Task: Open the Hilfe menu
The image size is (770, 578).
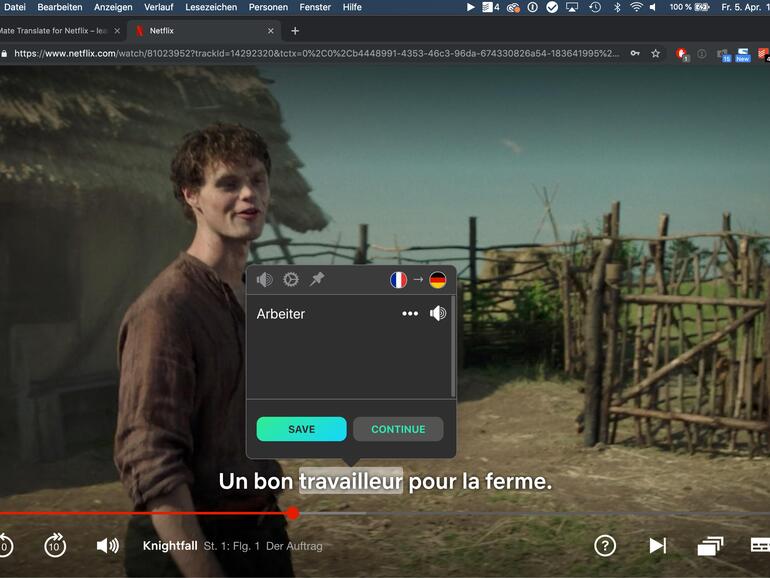Action: coord(352,7)
